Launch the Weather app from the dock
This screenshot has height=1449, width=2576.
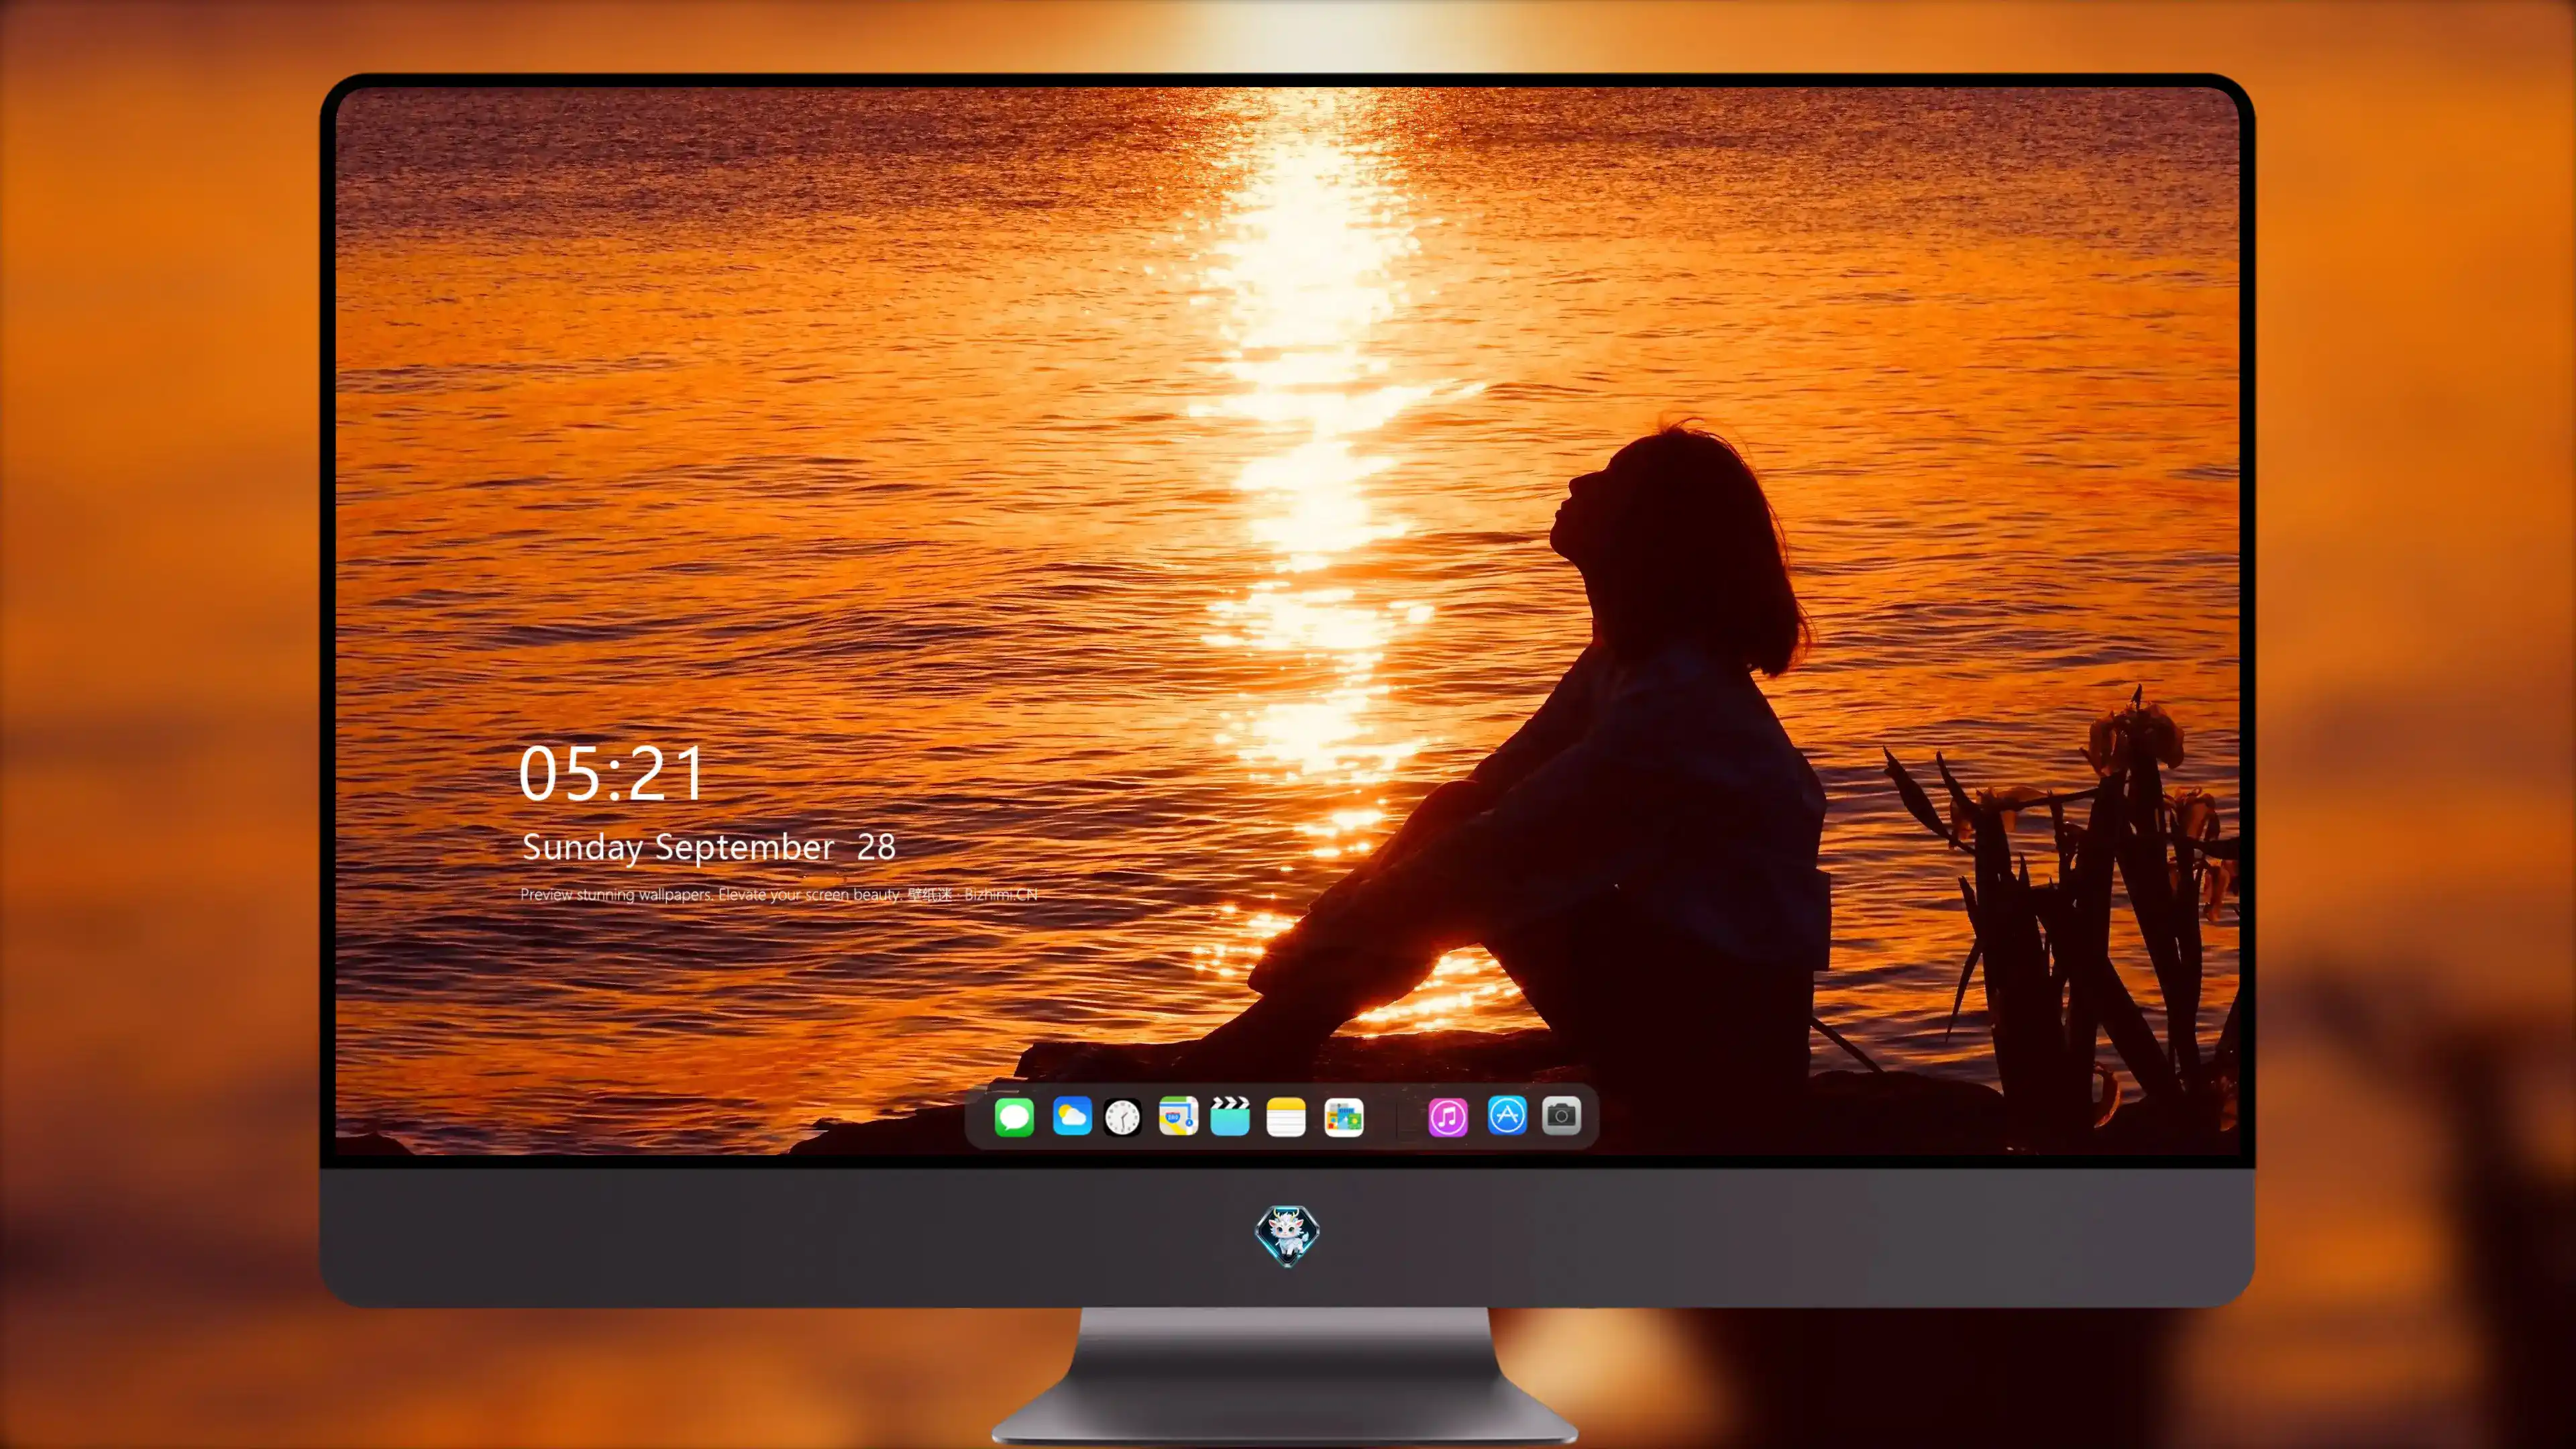(x=1072, y=1116)
